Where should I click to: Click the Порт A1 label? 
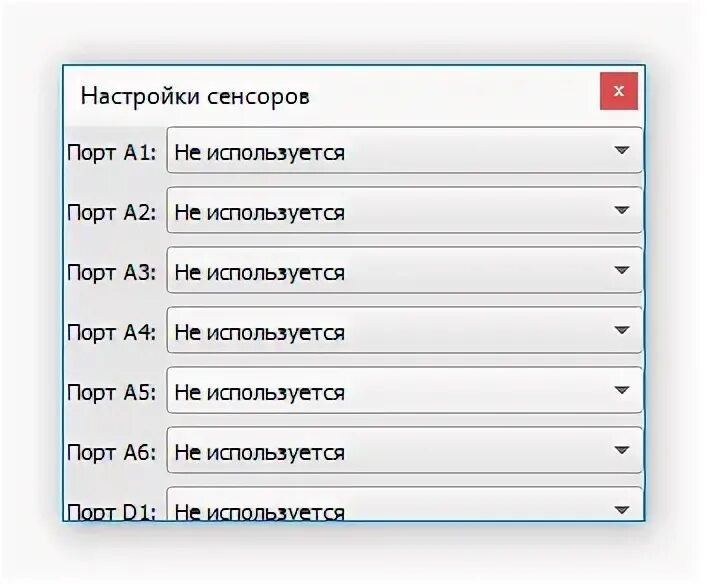[x=112, y=154]
